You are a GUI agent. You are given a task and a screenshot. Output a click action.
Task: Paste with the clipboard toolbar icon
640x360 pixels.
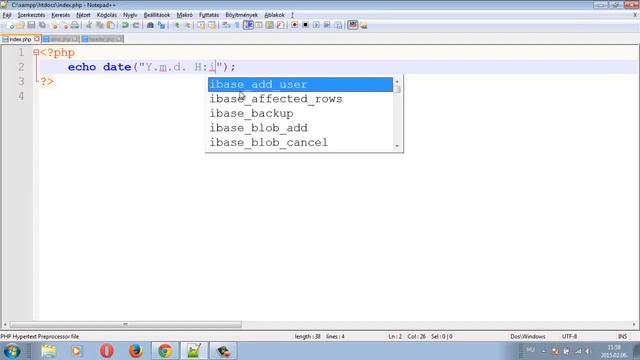pyautogui.click(x=110, y=25)
